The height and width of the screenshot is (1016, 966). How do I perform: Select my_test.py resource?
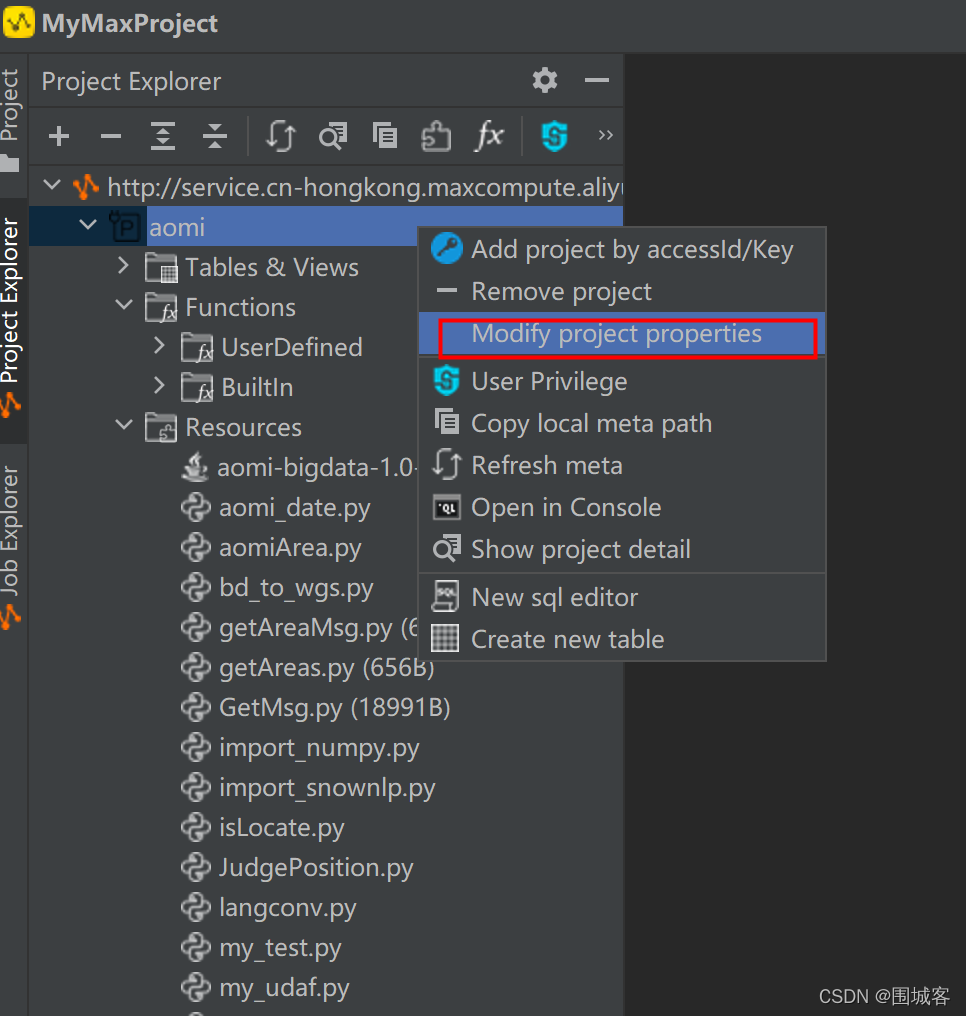(280, 949)
